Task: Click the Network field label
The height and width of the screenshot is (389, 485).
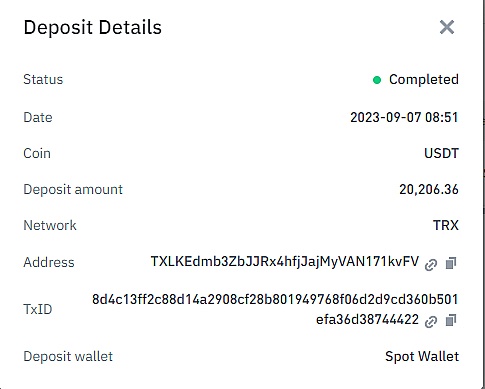Action: (x=50, y=225)
